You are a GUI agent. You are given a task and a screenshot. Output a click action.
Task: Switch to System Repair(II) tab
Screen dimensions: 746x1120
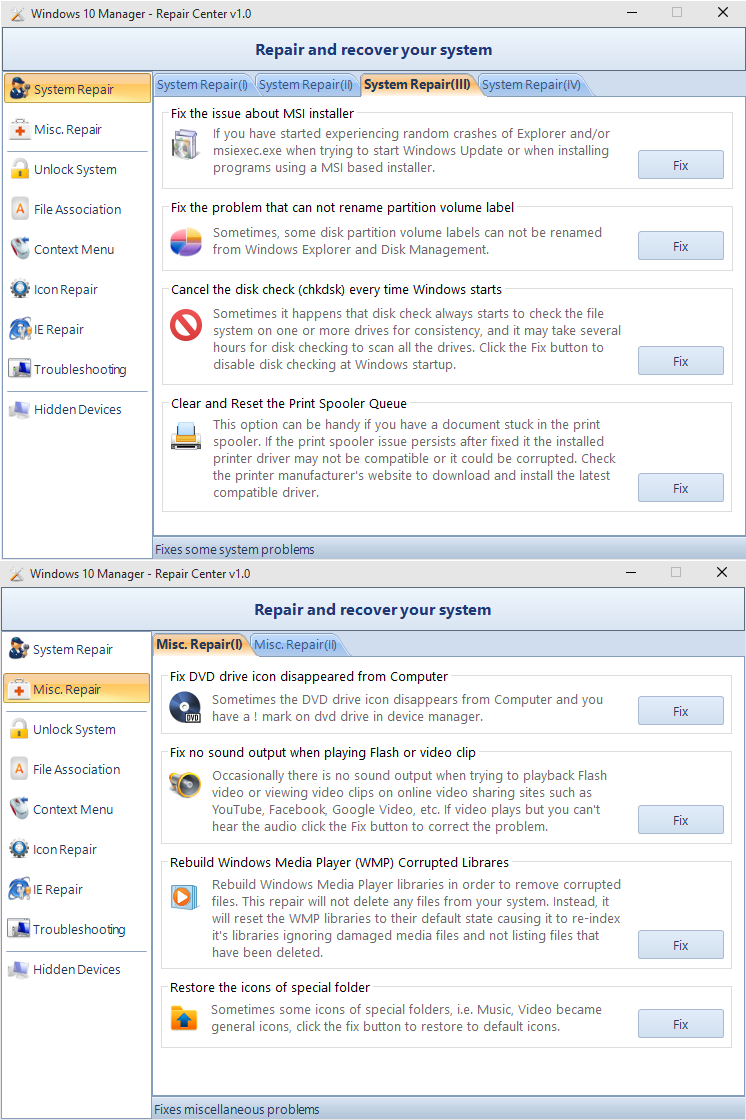pyautogui.click(x=306, y=84)
